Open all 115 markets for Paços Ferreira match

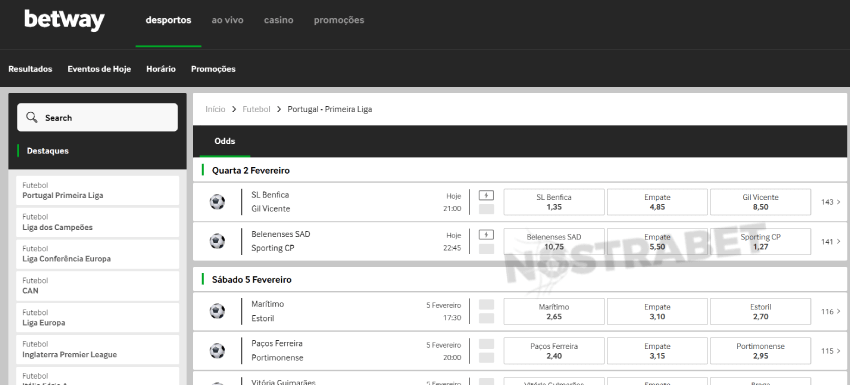[830, 351]
